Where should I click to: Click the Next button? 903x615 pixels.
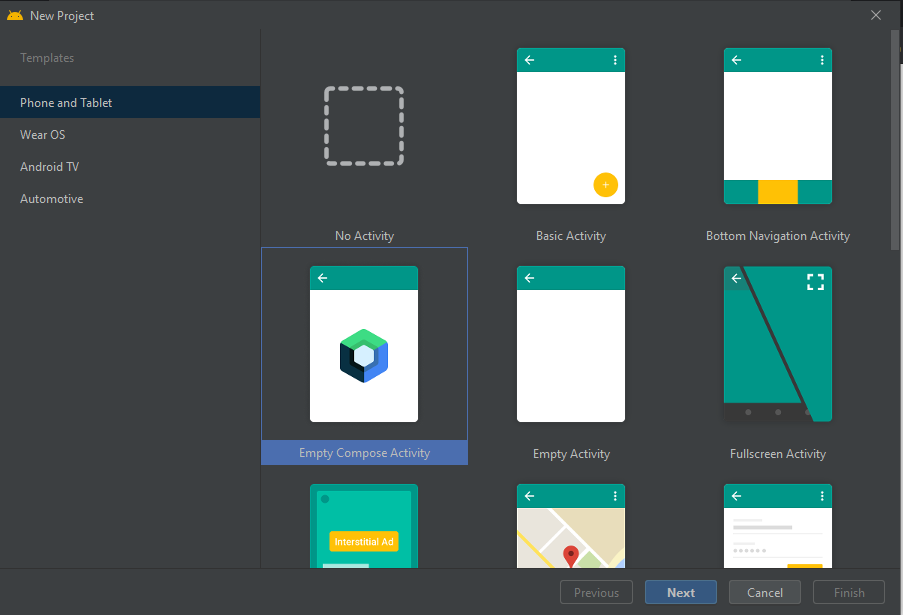tap(680, 591)
